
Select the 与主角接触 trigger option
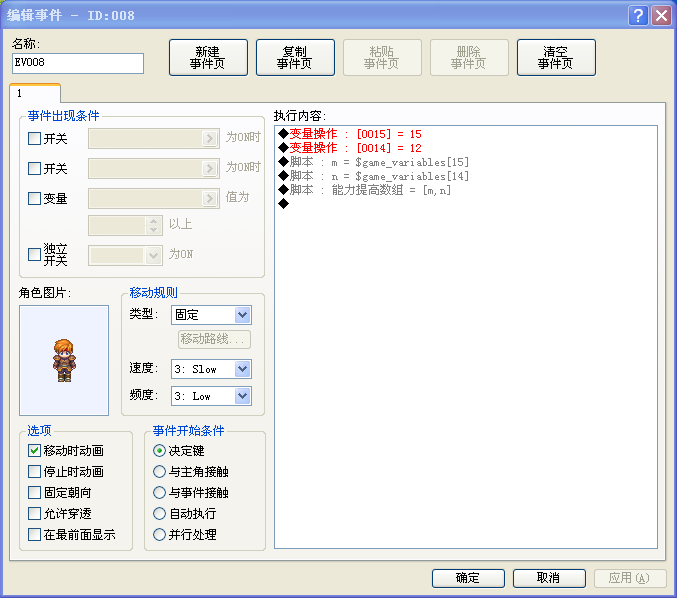pos(159,471)
